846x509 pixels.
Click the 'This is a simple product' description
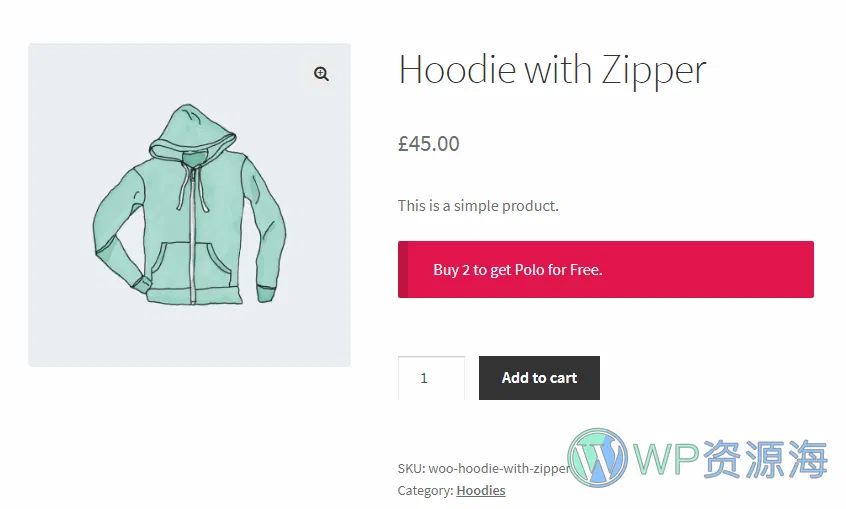point(478,206)
